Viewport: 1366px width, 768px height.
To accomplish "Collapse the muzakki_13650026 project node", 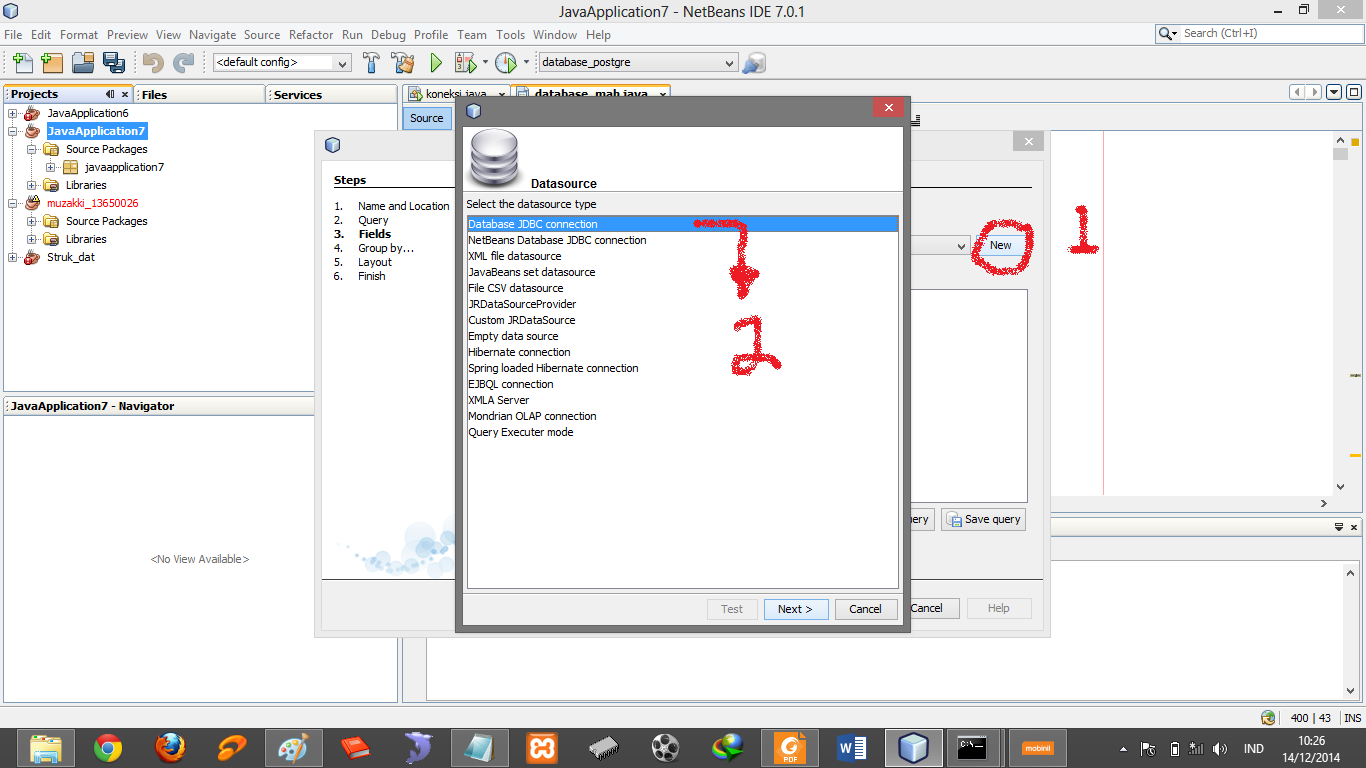I will 13,203.
